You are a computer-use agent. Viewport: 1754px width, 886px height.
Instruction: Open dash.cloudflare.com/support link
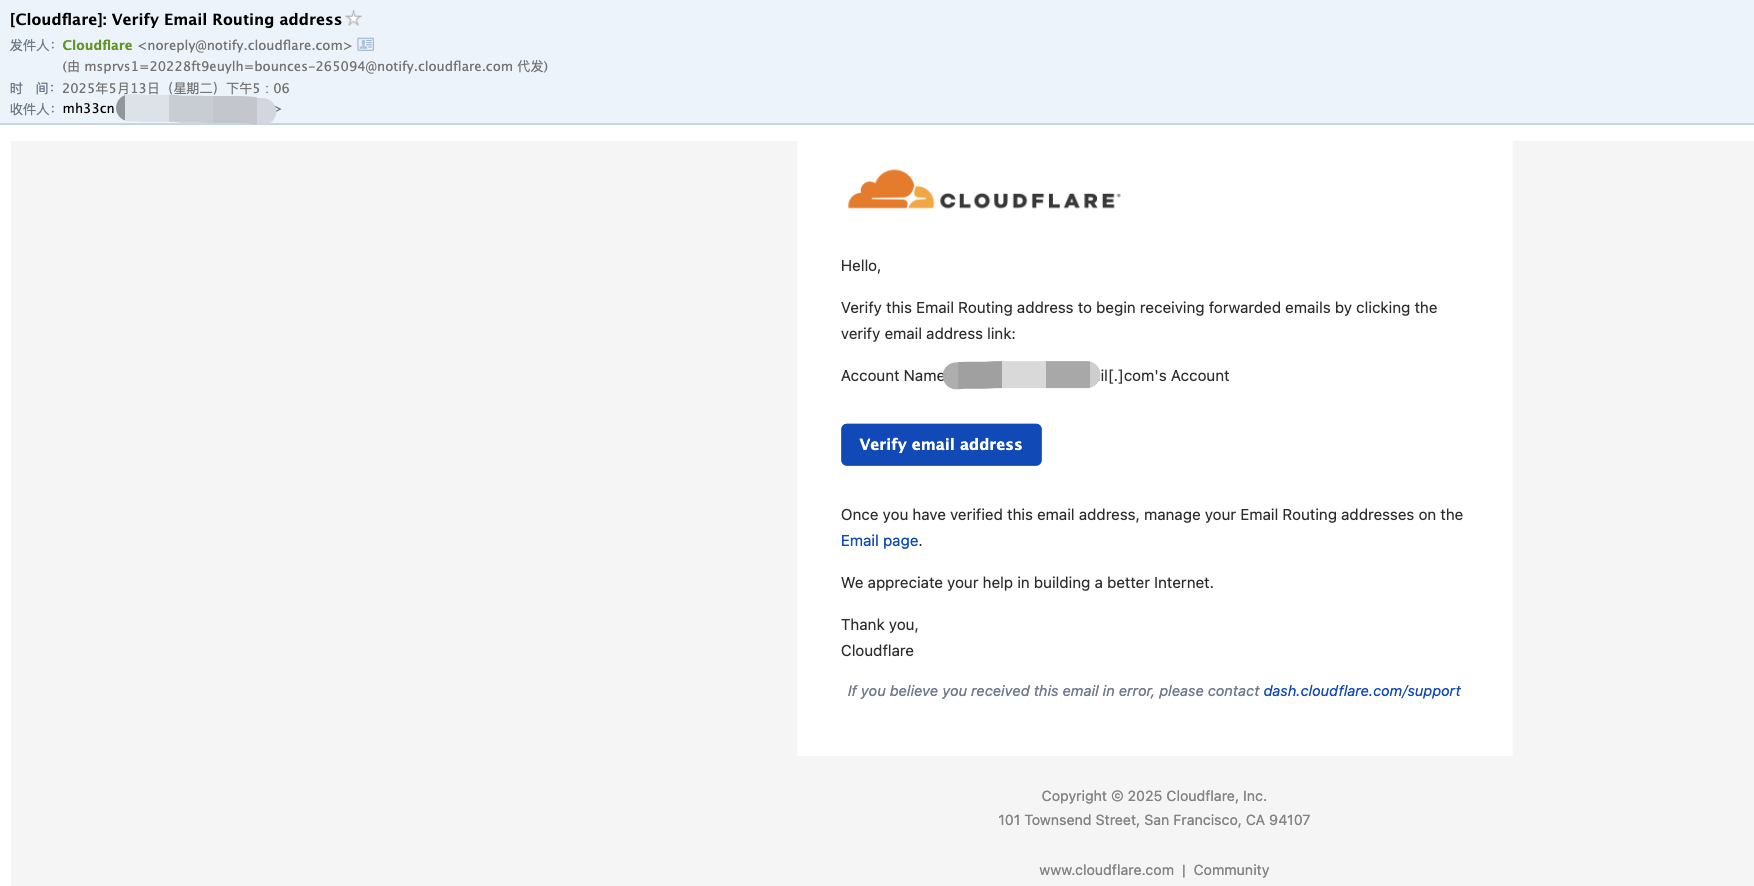(1362, 691)
